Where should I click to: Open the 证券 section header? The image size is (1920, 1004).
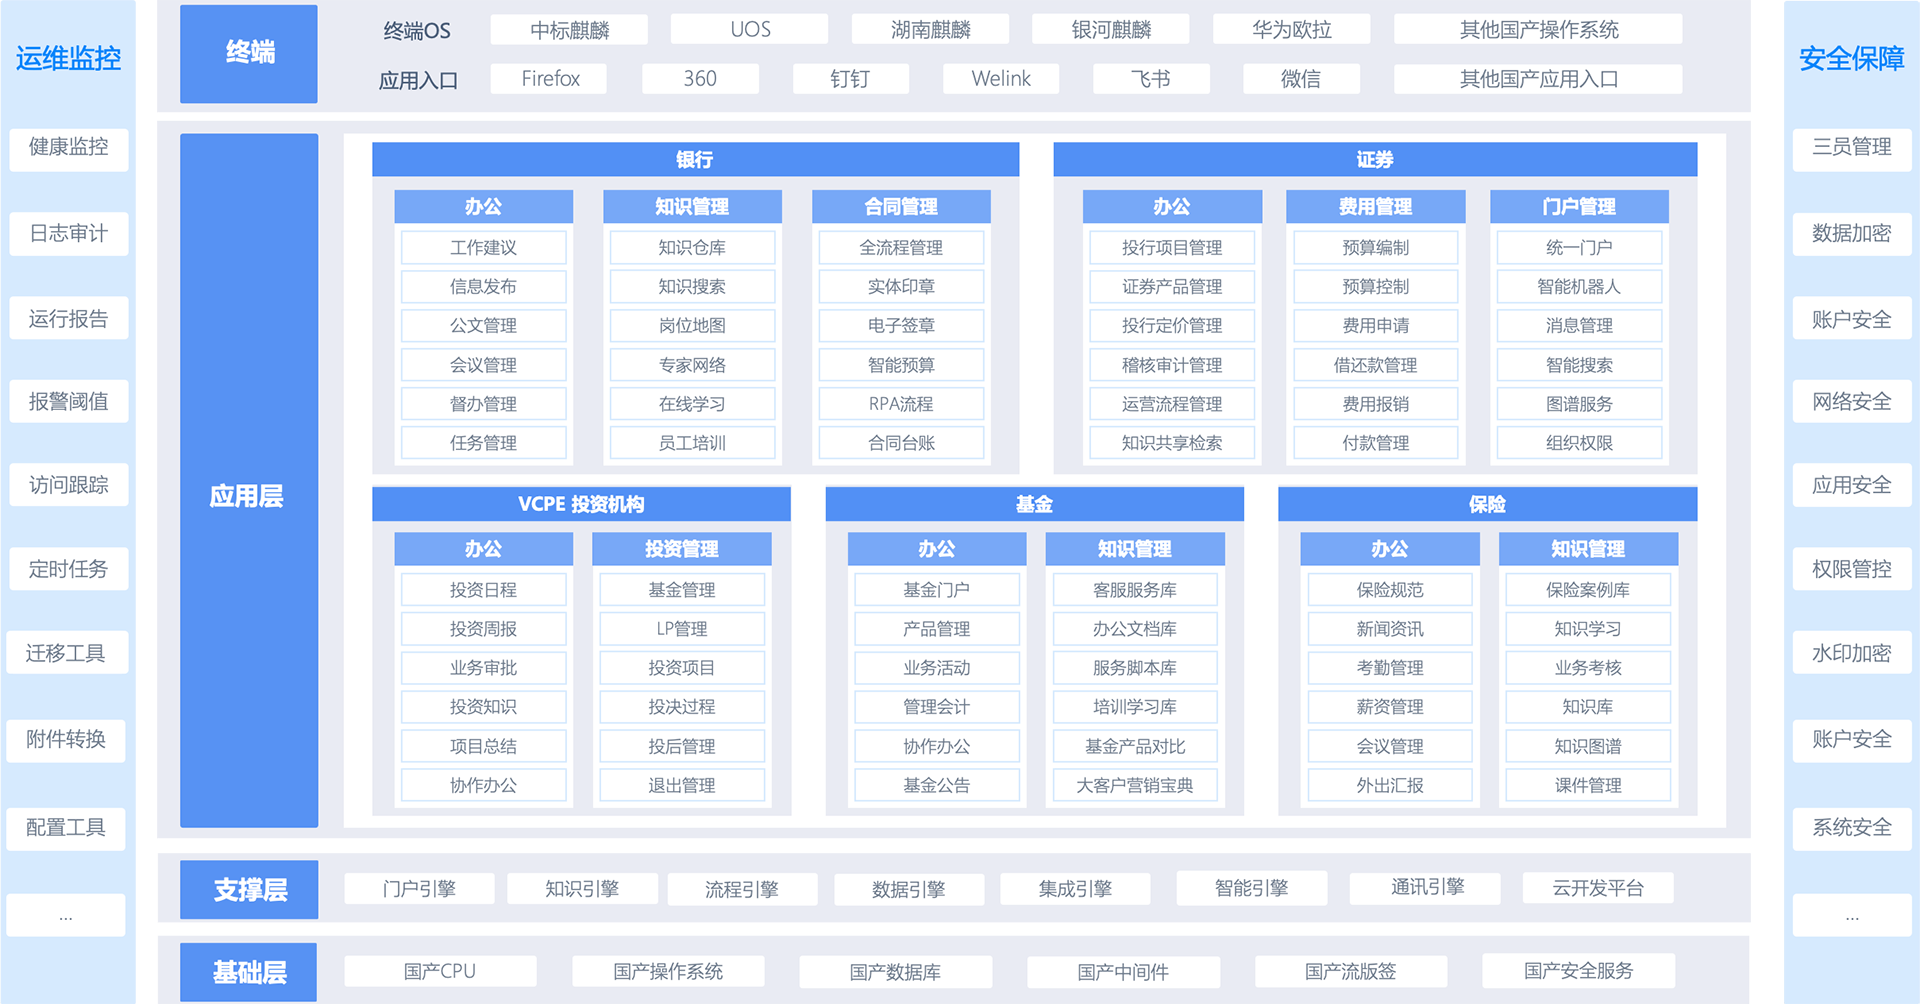(x=1374, y=160)
